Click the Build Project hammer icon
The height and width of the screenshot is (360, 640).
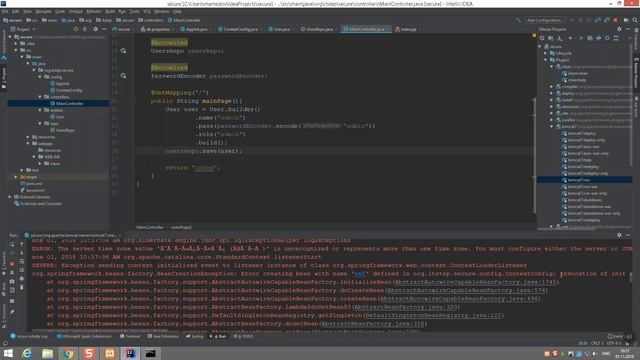[x=518, y=20]
